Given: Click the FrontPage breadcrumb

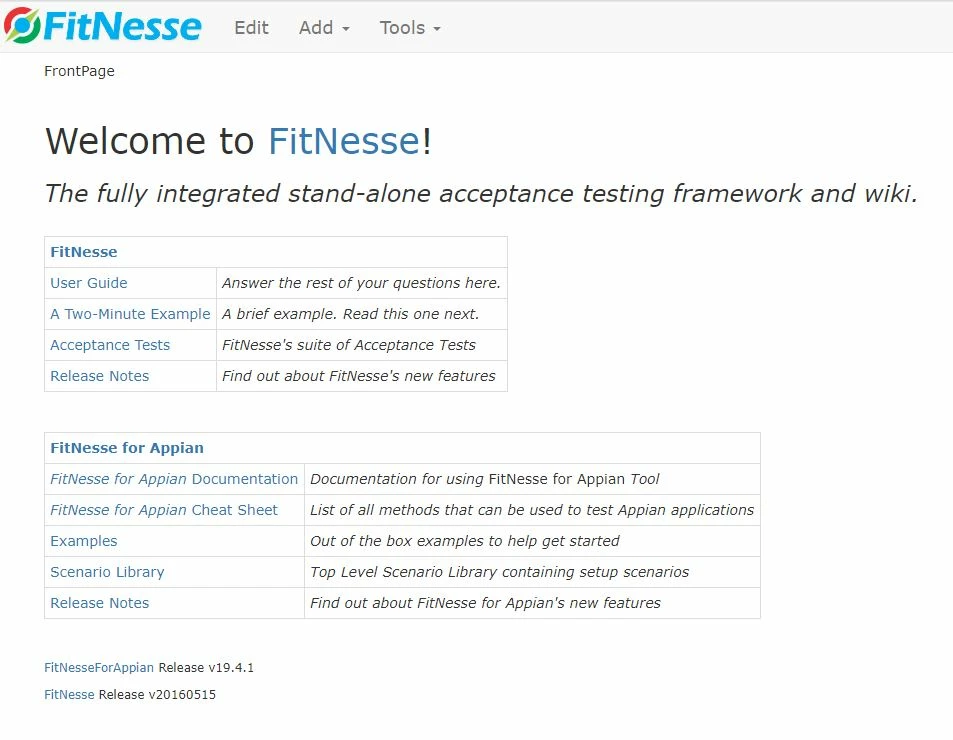Looking at the screenshot, I should click(79, 71).
